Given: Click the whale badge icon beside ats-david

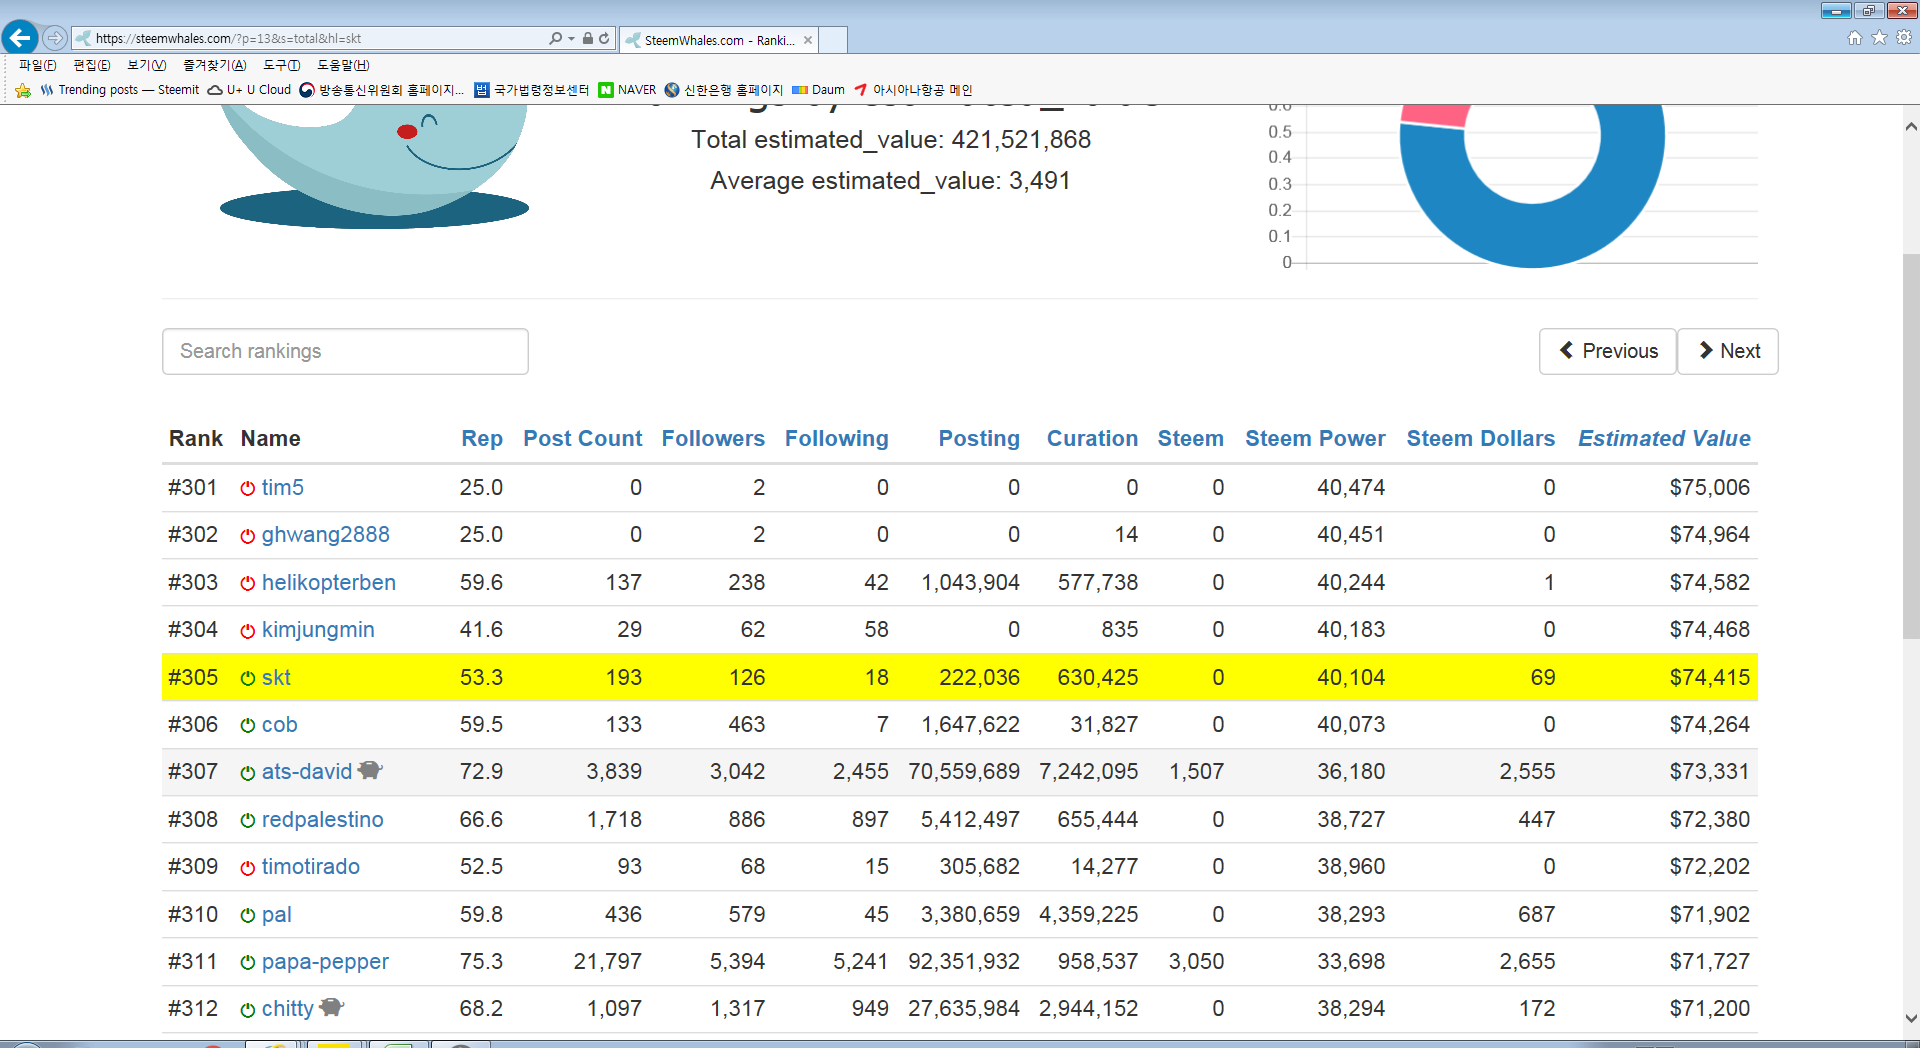Looking at the screenshot, I should coord(370,770).
